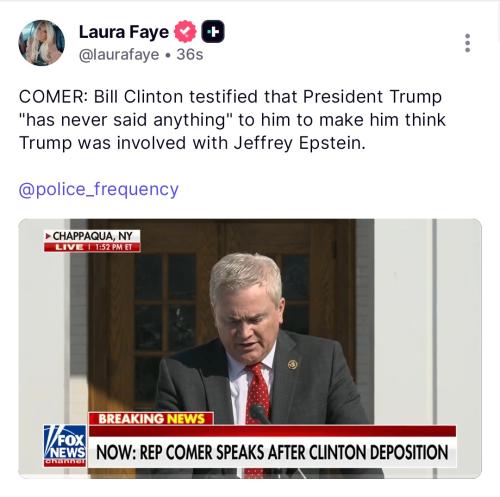Open Laura Faye's profile avatar

[x=41, y=43]
